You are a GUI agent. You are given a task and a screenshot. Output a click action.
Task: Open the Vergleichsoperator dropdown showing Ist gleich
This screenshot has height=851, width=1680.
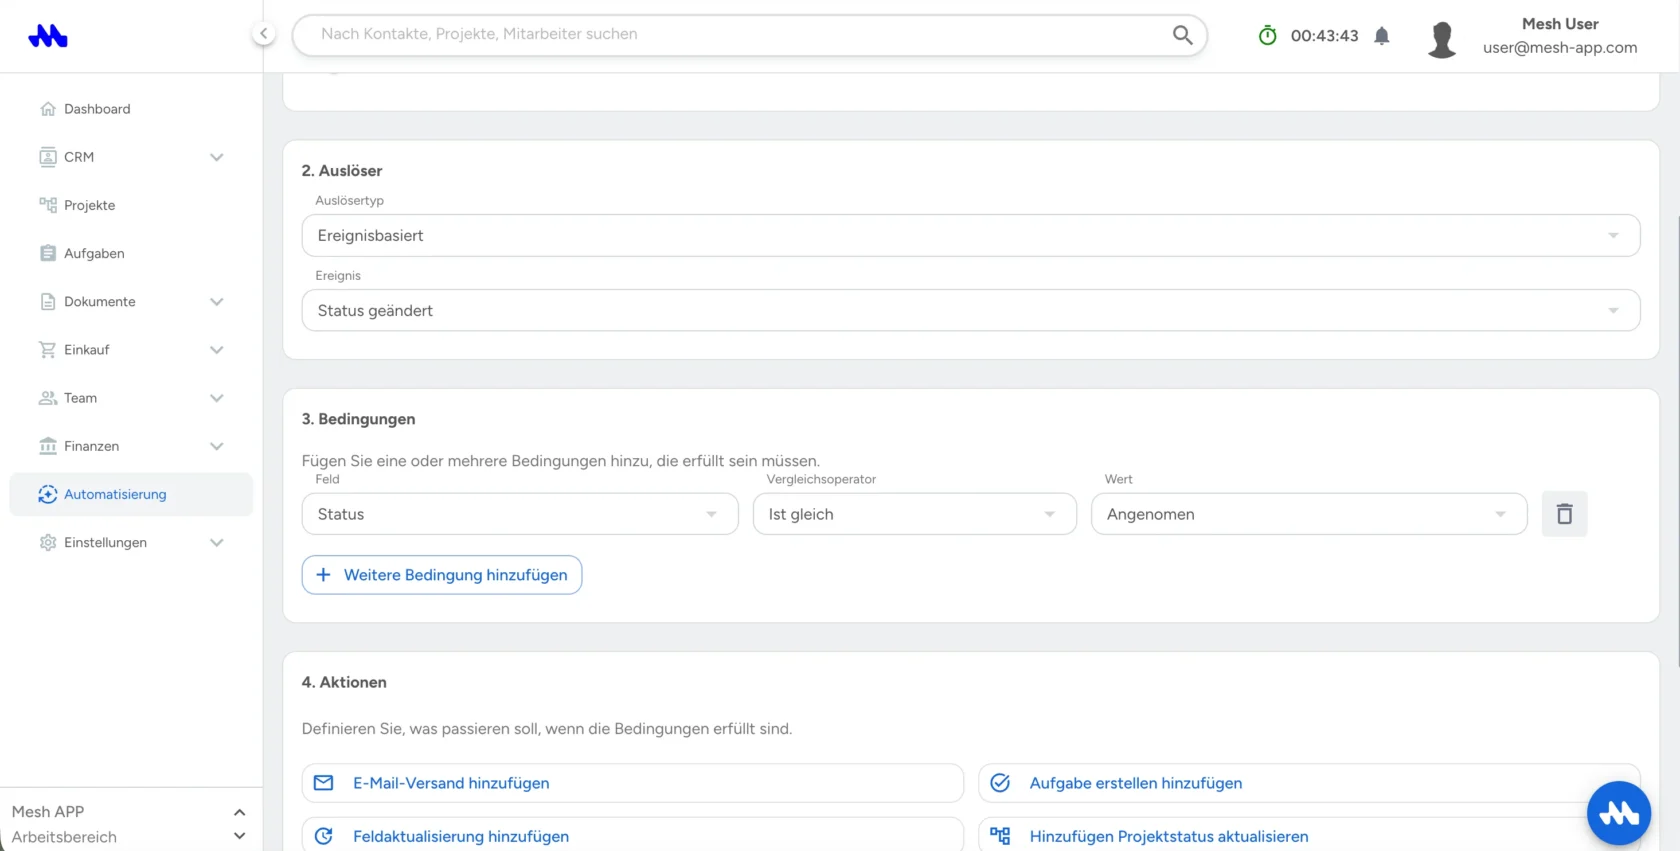(x=914, y=514)
